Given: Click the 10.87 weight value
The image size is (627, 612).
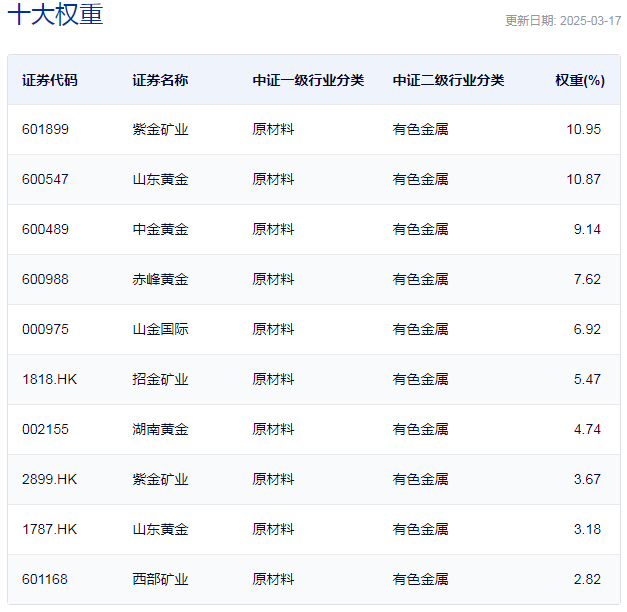Looking at the screenshot, I should pyautogui.click(x=583, y=179).
